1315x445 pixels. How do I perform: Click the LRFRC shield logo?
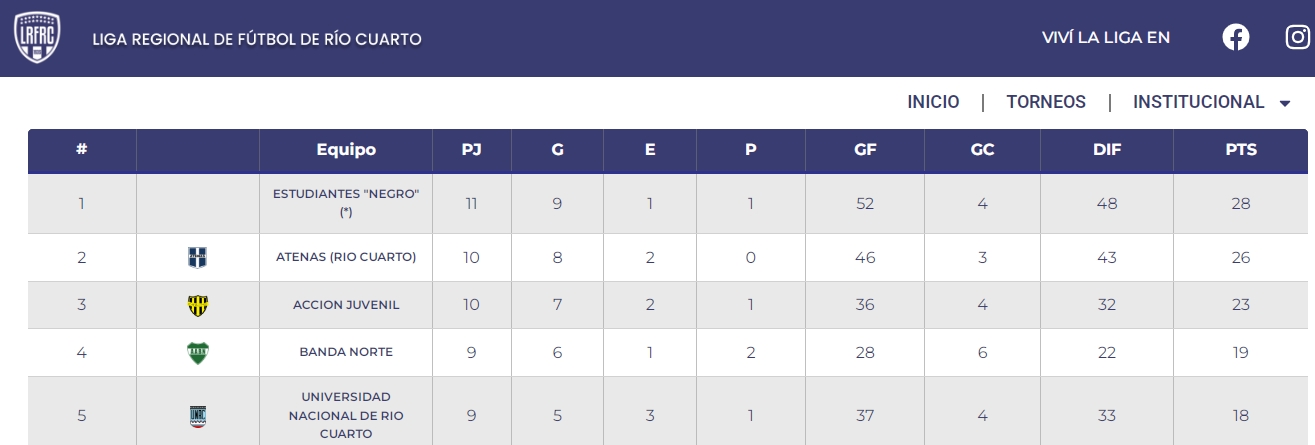38,38
